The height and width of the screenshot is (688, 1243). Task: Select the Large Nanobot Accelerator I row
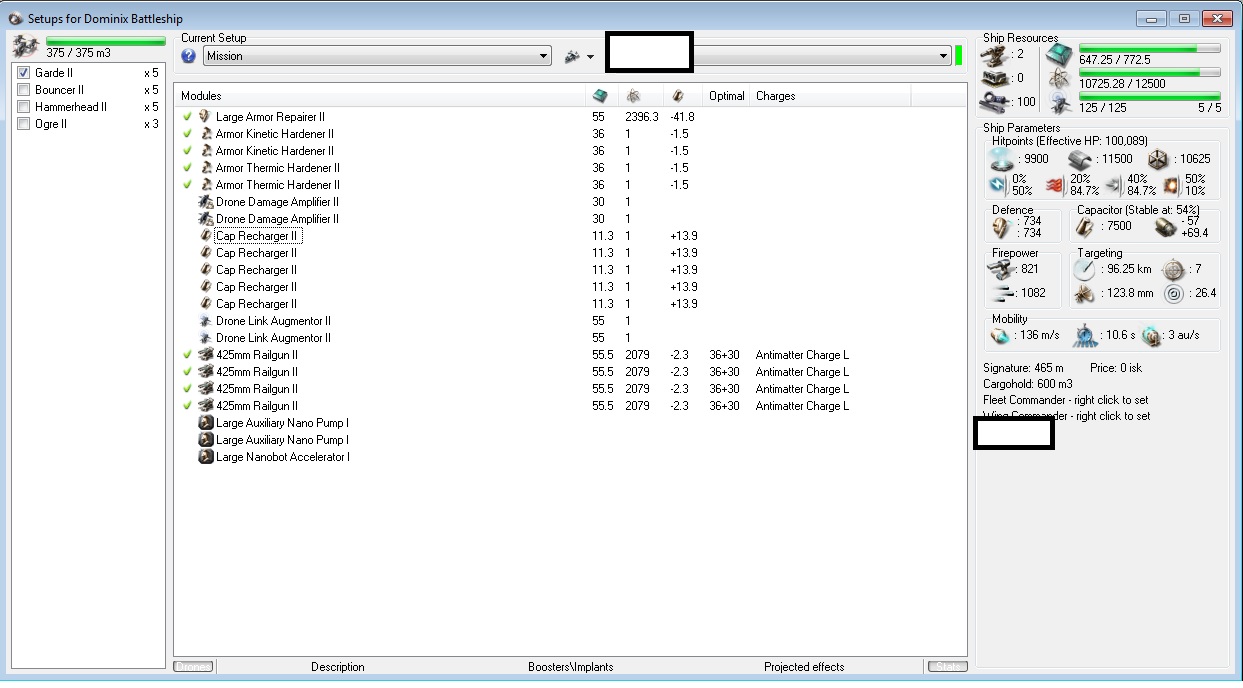click(x=570, y=457)
